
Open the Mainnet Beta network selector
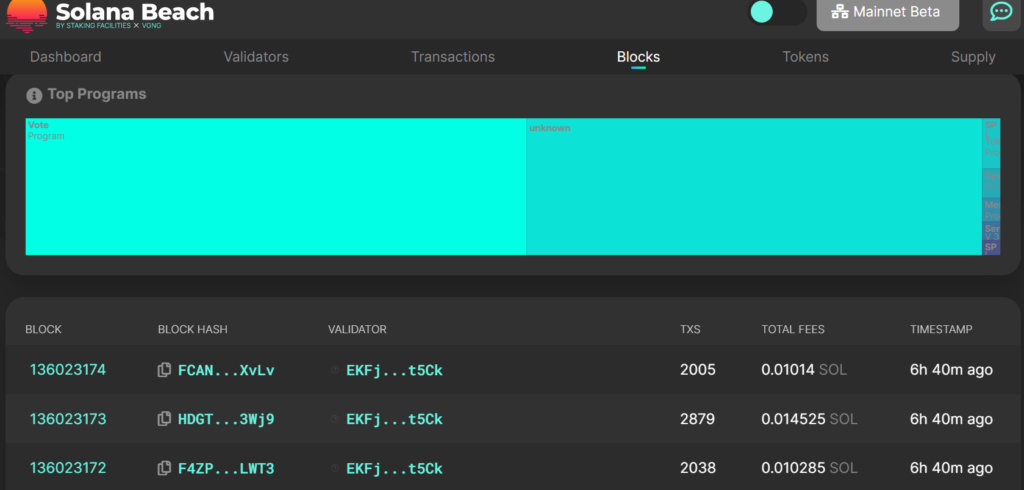[x=887, y=13]
